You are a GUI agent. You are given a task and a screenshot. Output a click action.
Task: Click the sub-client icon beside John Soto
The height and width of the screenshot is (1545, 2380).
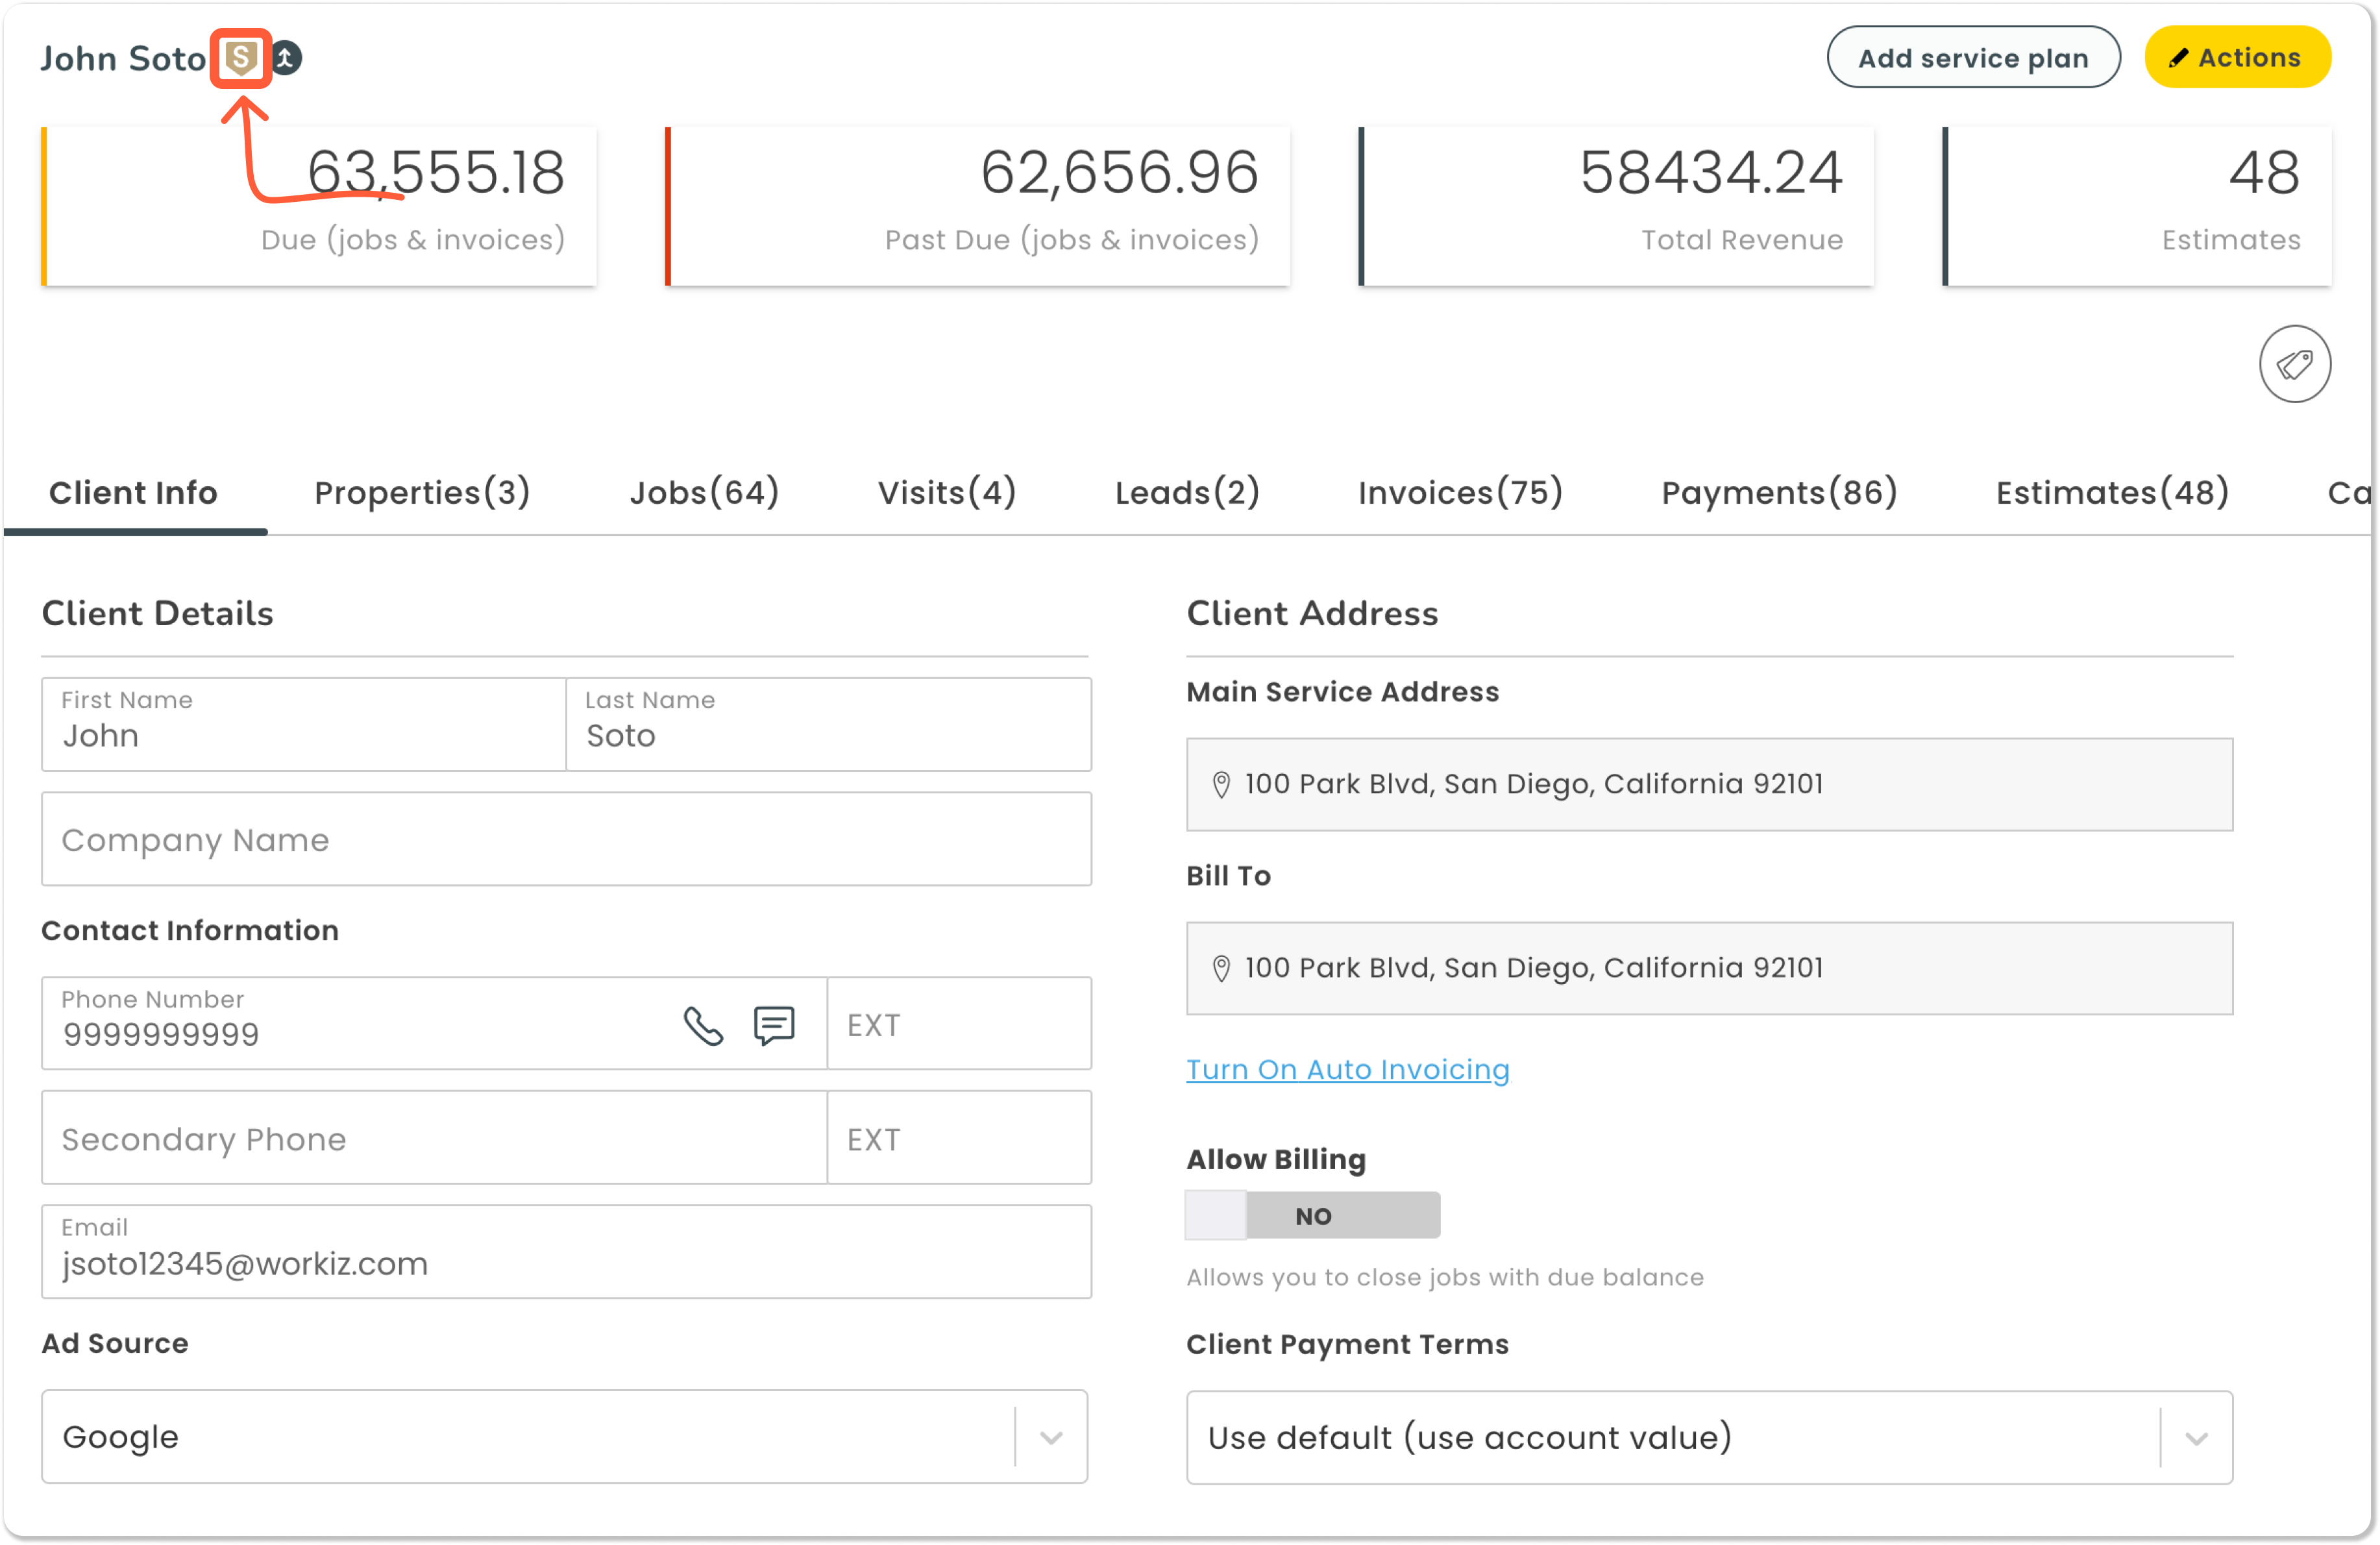tap(286, 58)
